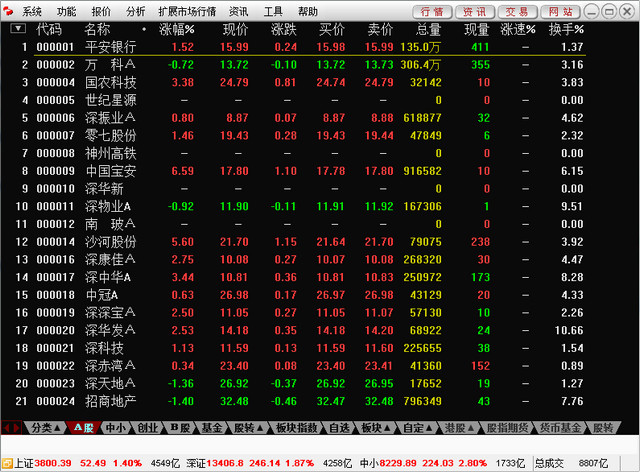Open the 报价 menu
Image resolution: width=640 pixels, height=472 pixels.
click(x=101, y=11)
